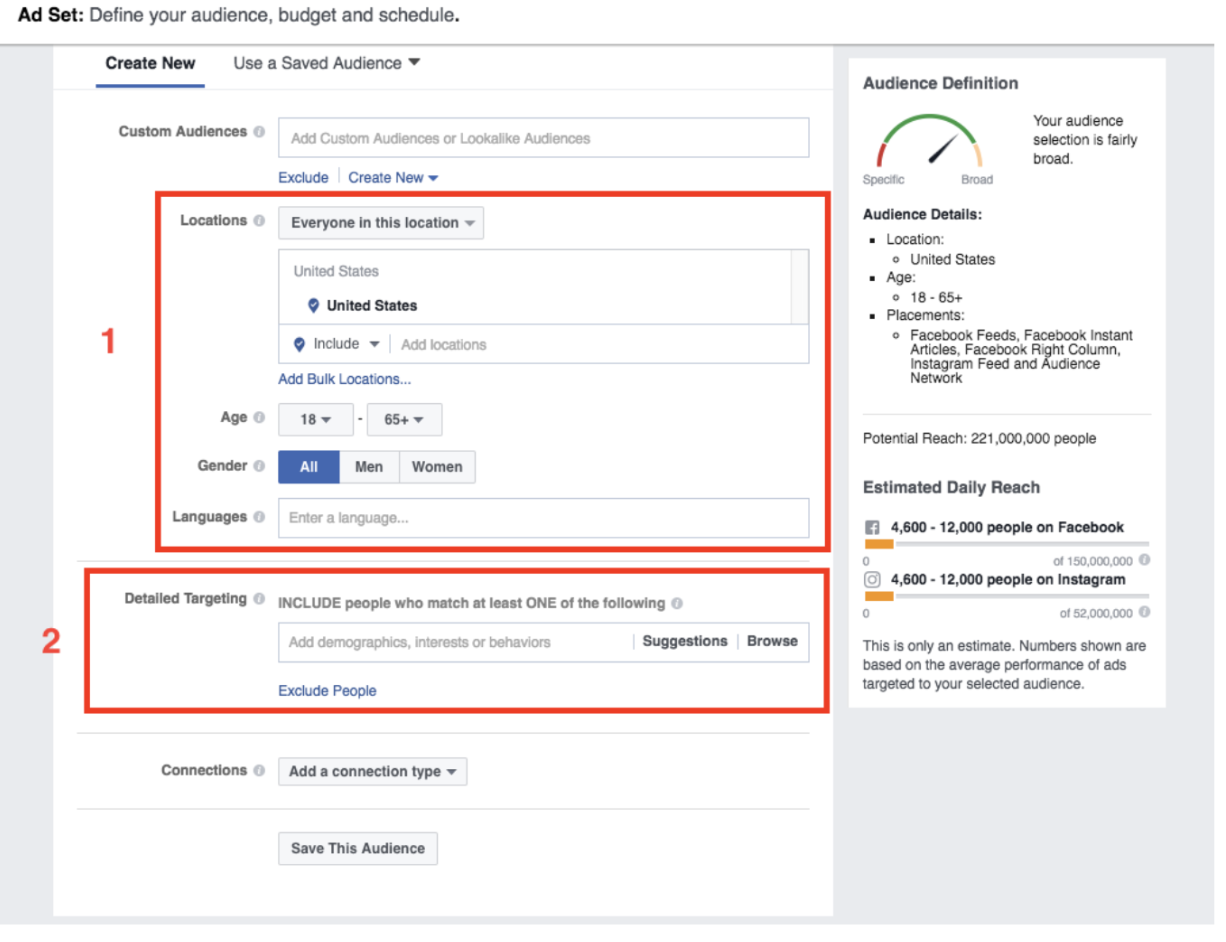The image size is (1226, 942).
Task: Click the Enter a language input field
Action: point(543,518)
